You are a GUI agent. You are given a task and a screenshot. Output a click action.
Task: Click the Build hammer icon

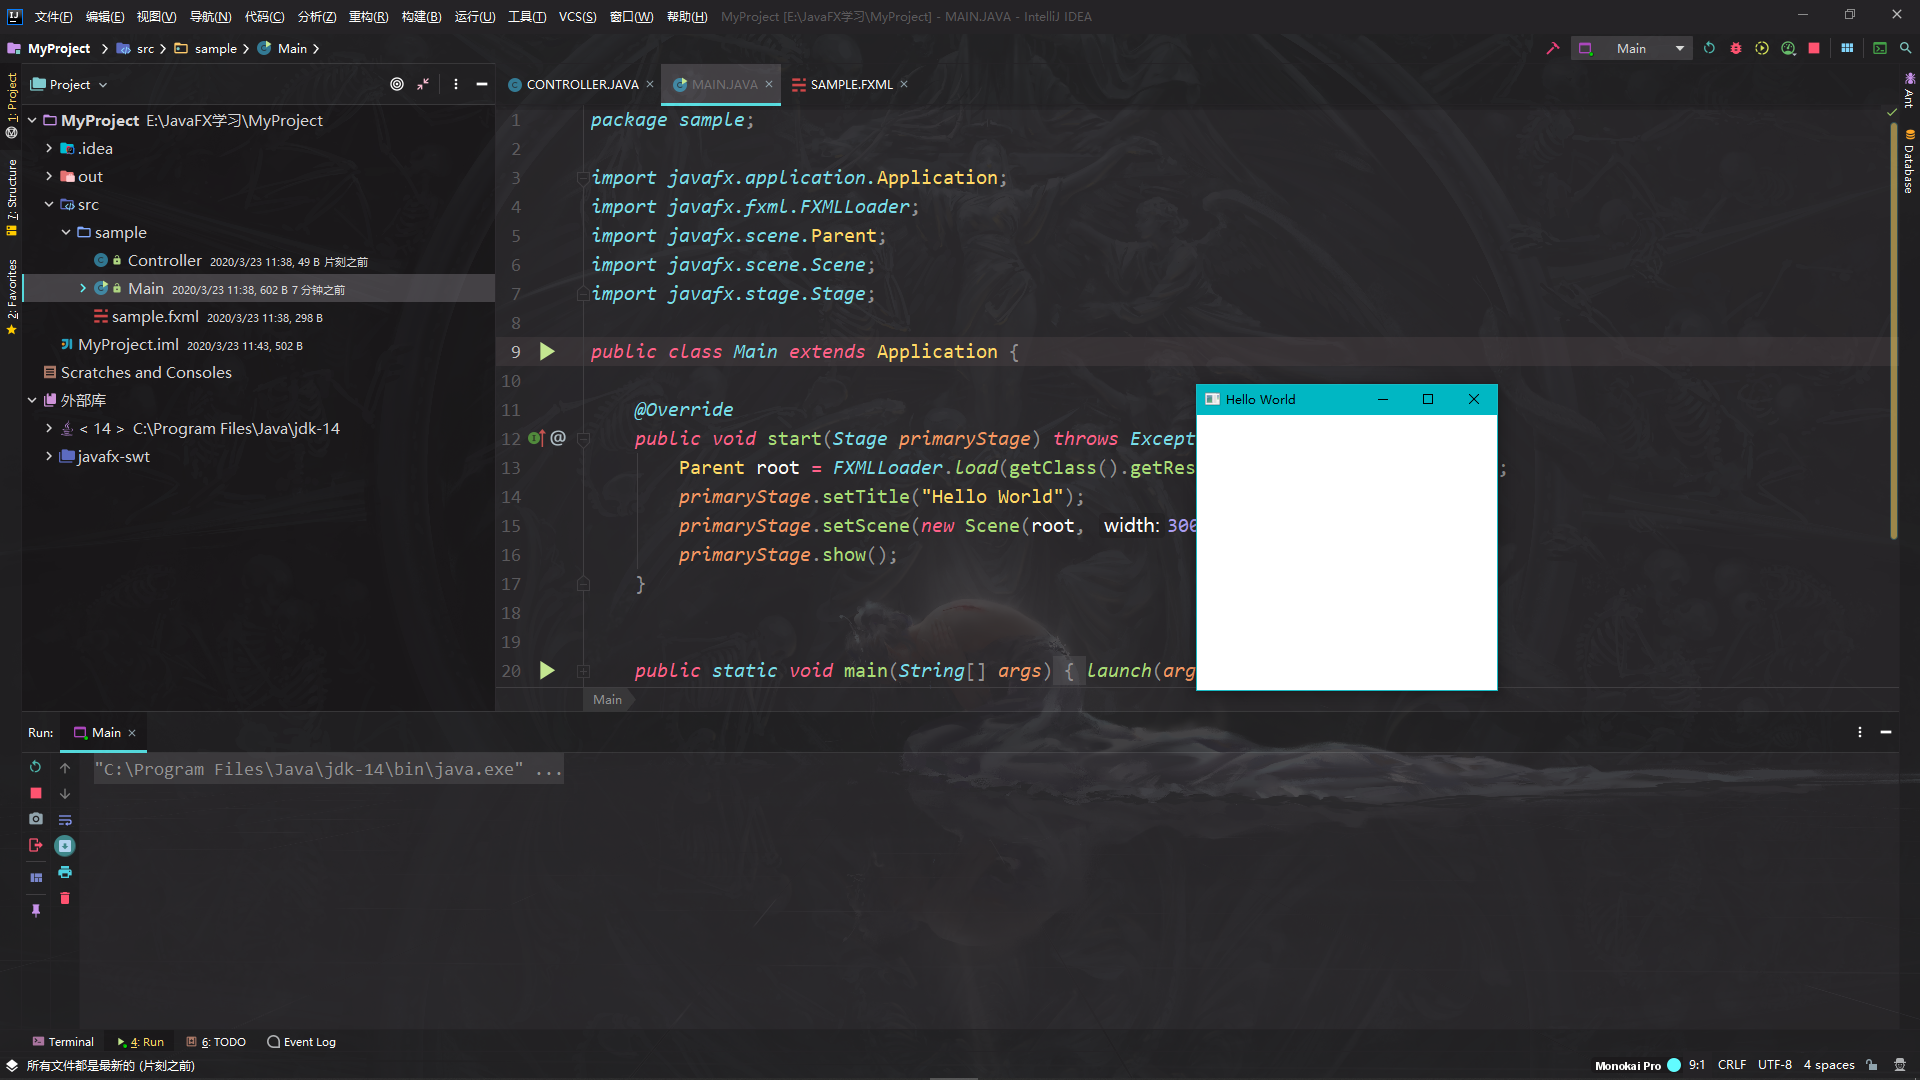click(x=1553, y=48)
